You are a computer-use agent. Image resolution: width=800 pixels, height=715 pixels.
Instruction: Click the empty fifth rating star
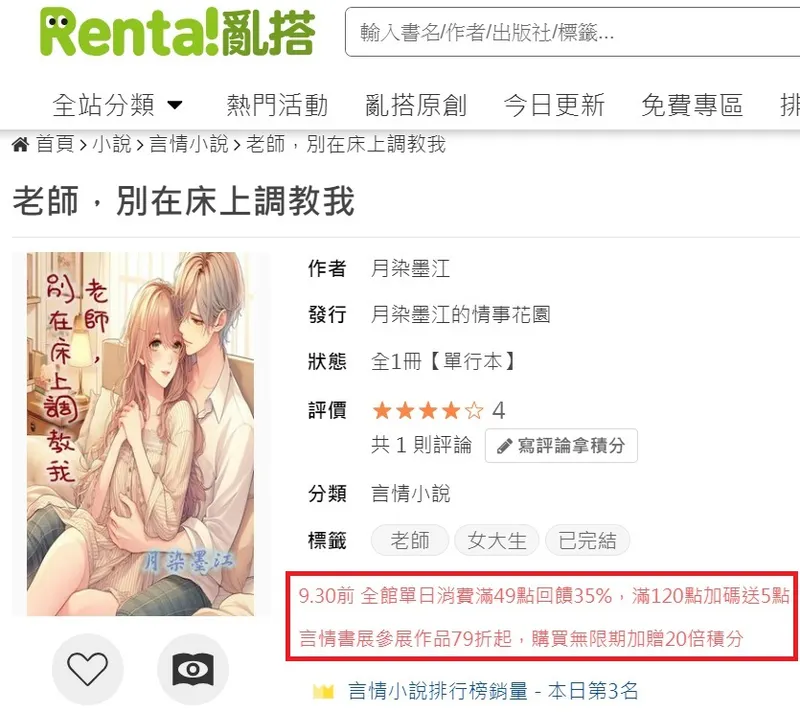pos(474,410)
